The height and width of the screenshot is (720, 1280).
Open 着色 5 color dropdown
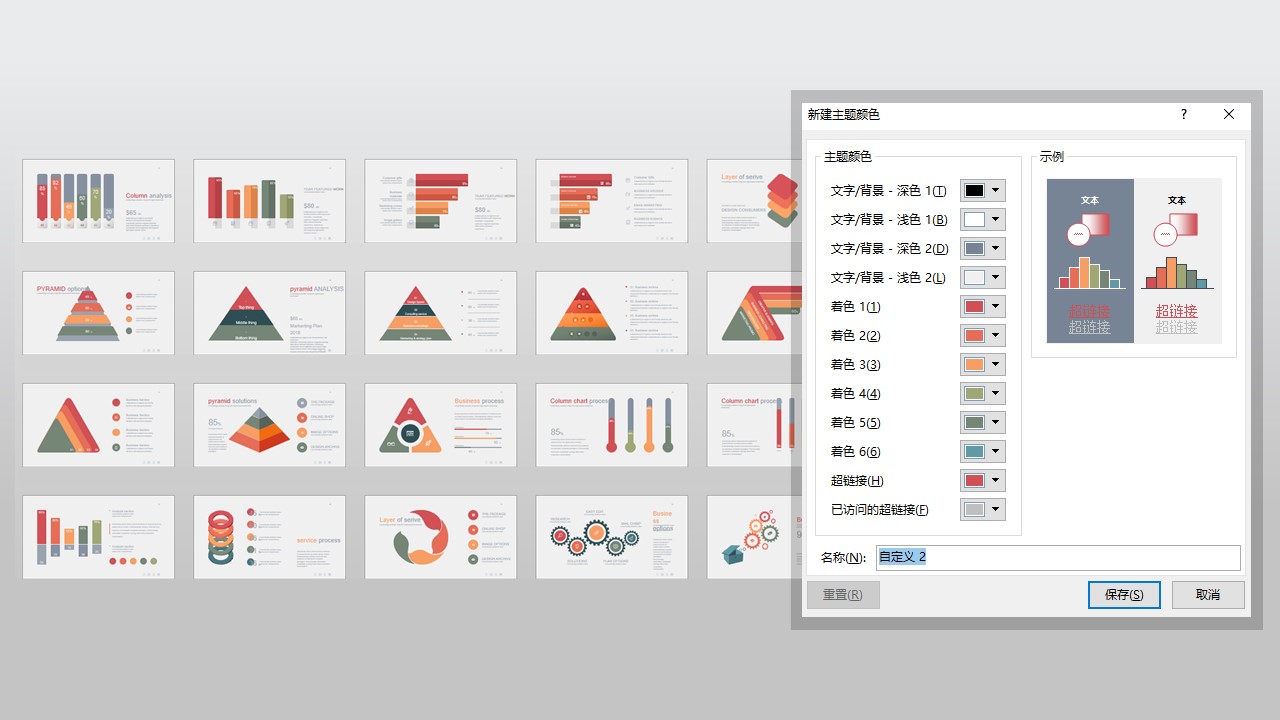[983, 423]
